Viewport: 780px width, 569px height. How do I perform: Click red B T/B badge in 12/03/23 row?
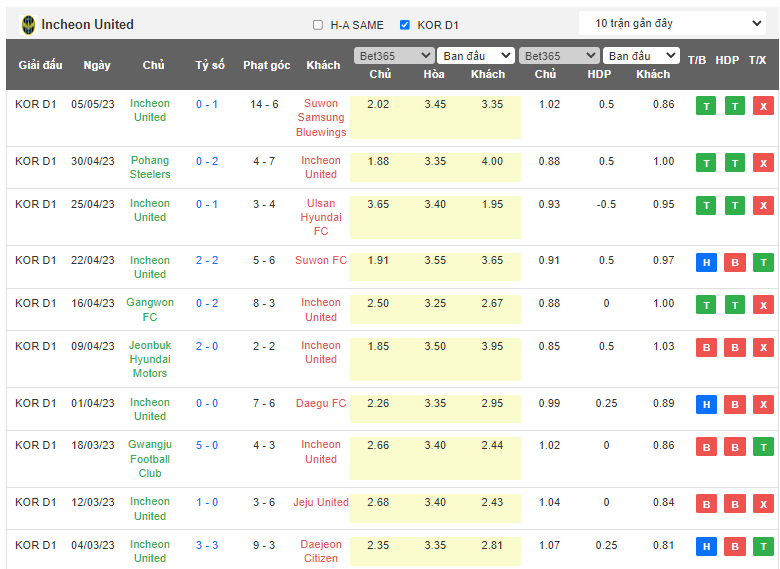706,504
